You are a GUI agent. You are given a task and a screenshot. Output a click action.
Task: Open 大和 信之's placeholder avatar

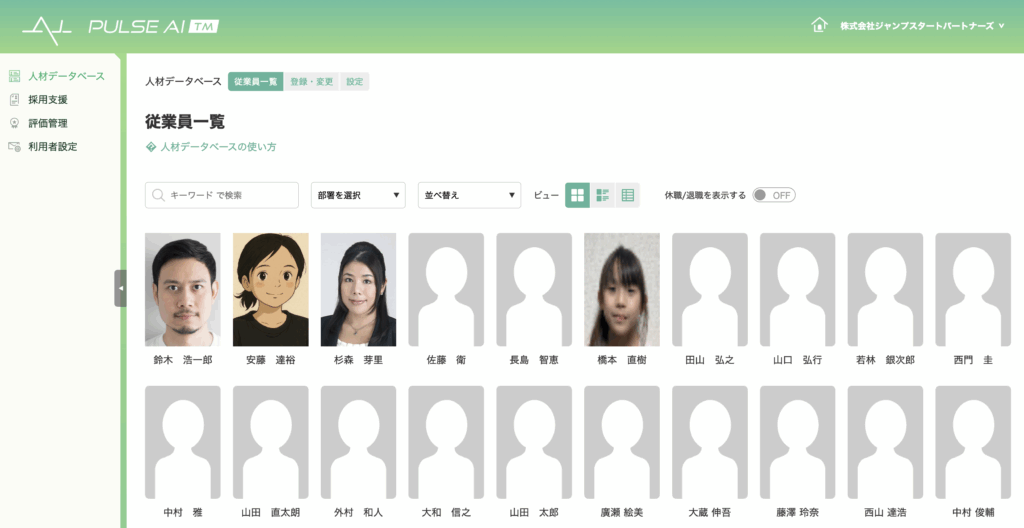446,442
